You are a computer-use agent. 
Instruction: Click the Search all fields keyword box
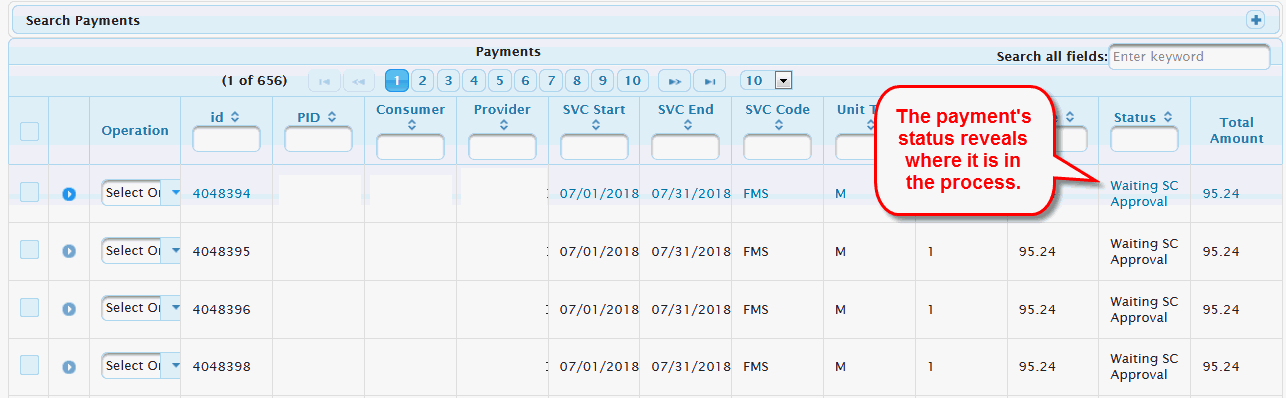point(1189,57)
